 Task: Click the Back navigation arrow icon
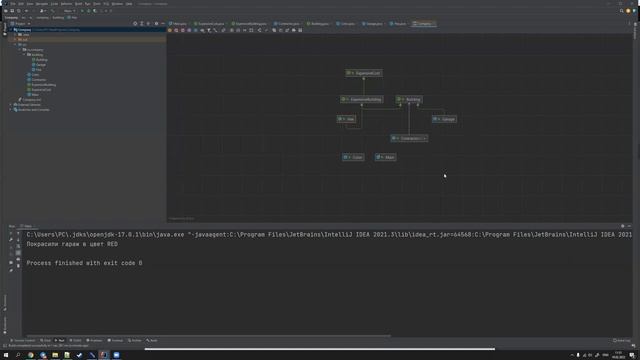(27, 11)
